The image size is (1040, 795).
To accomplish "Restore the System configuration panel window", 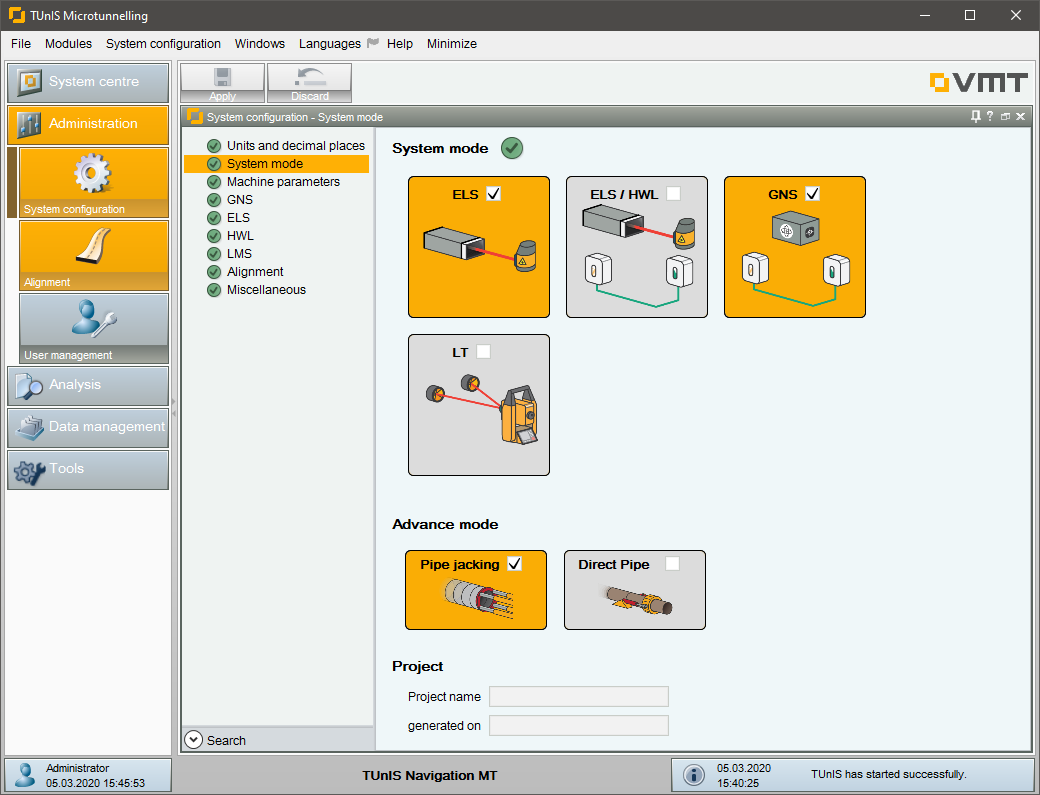I will click(1006, 117).
